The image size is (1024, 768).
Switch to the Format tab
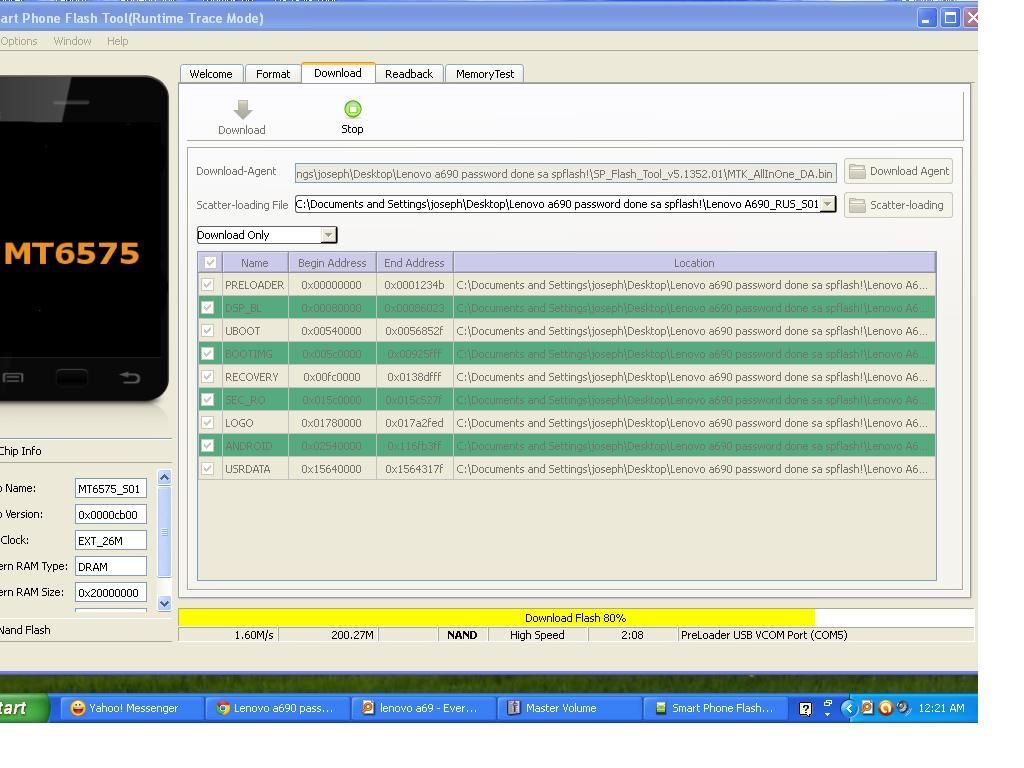coord(272,74)
